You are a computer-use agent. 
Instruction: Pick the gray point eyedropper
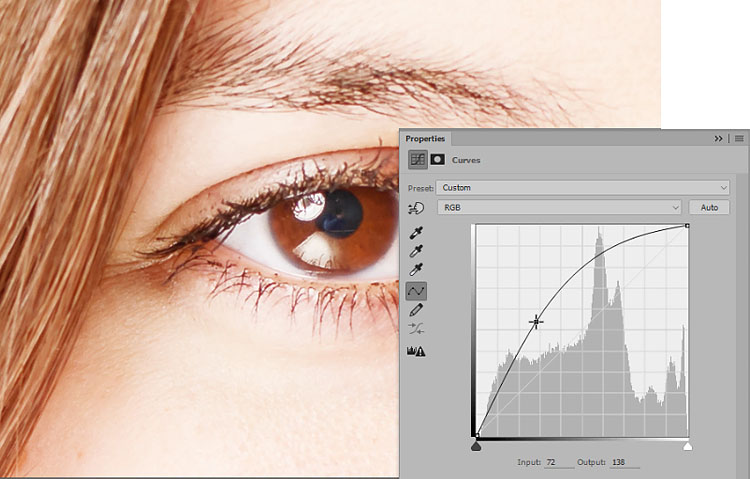click(416, 251)
